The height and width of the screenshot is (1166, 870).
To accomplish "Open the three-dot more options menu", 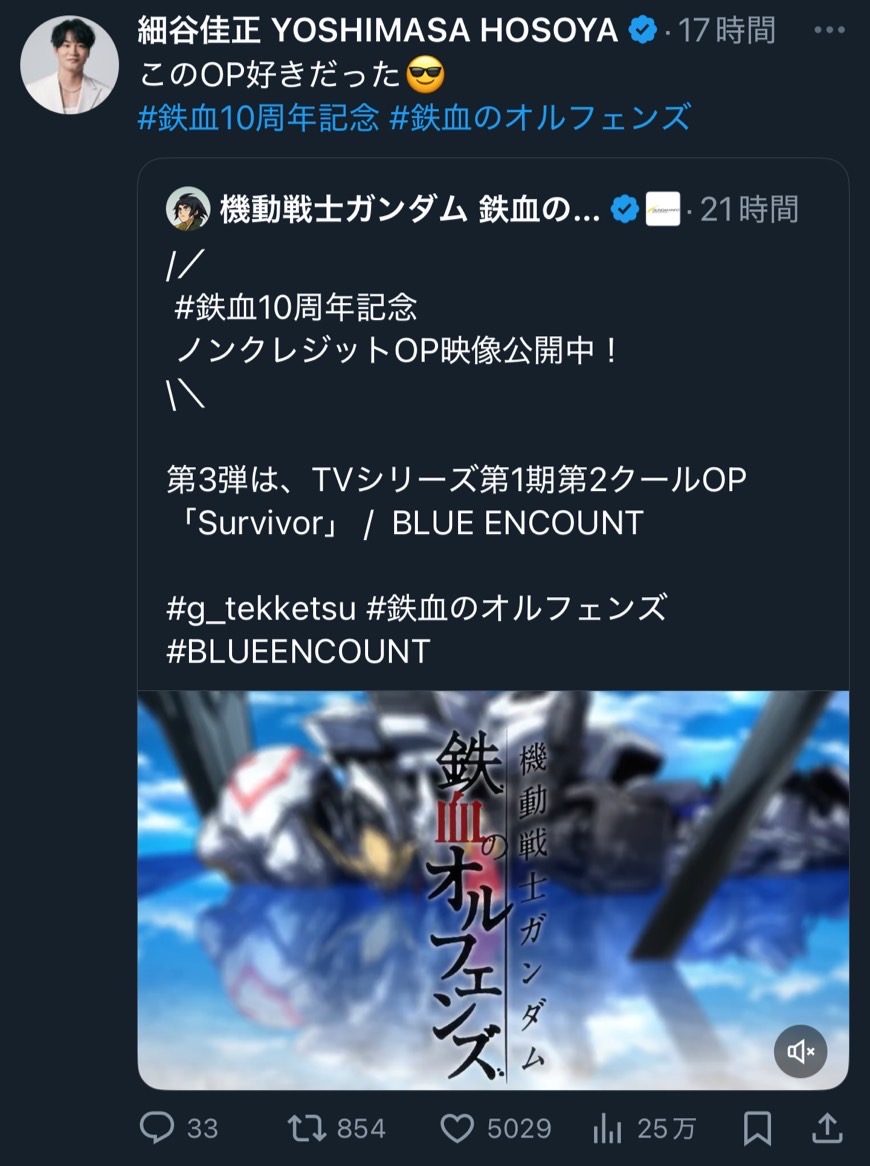I will pos(829,30).
